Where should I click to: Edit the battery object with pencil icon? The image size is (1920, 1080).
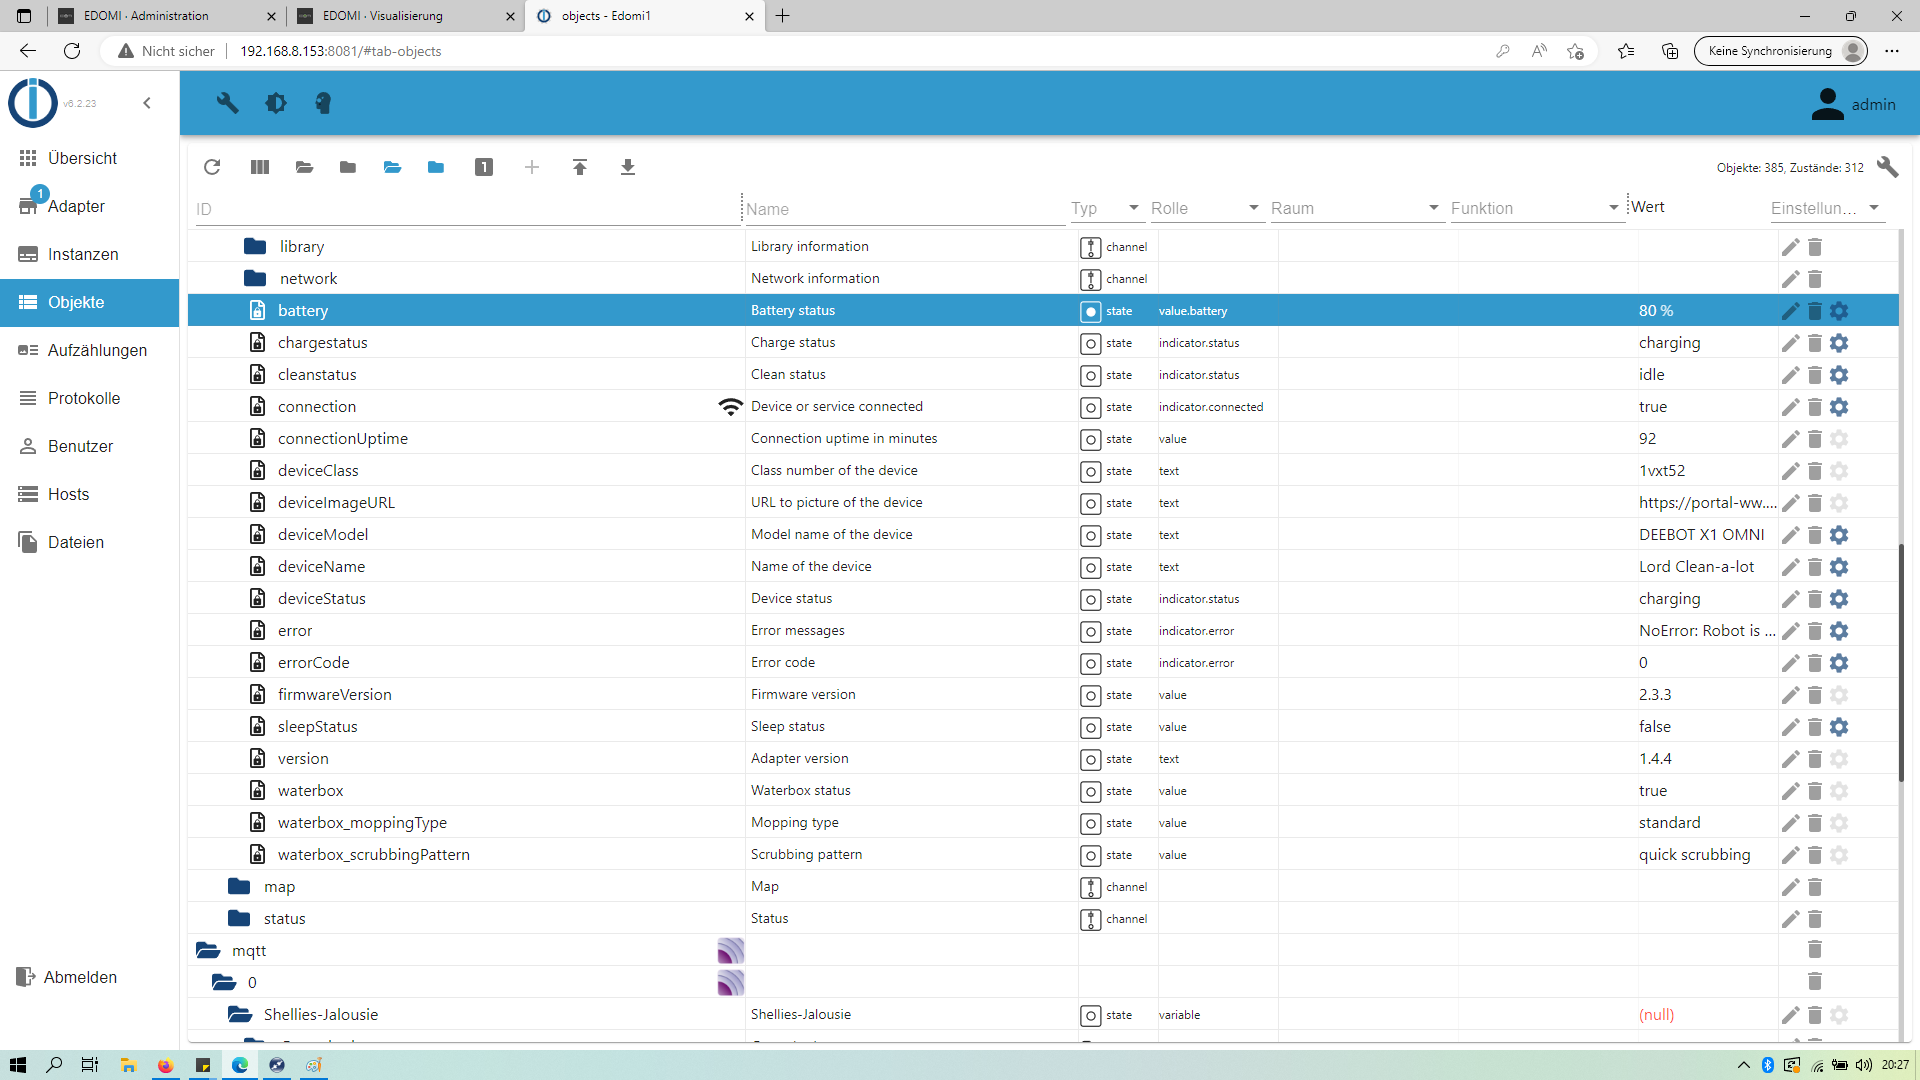click(1790, 311)
